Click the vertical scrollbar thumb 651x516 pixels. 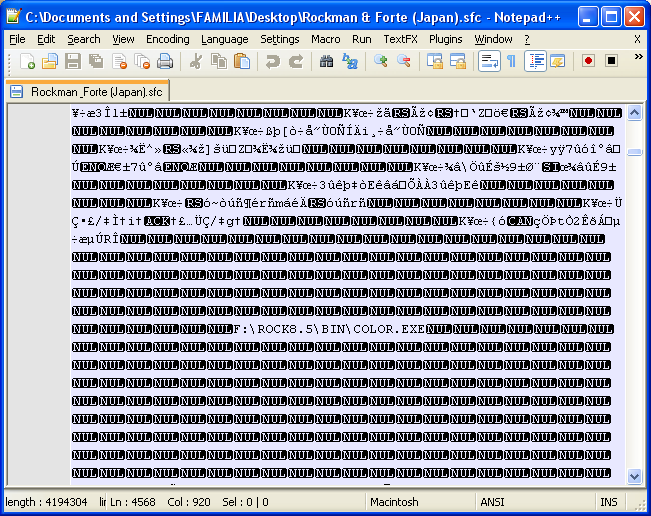pyautogui.click(x=634, y=152)
